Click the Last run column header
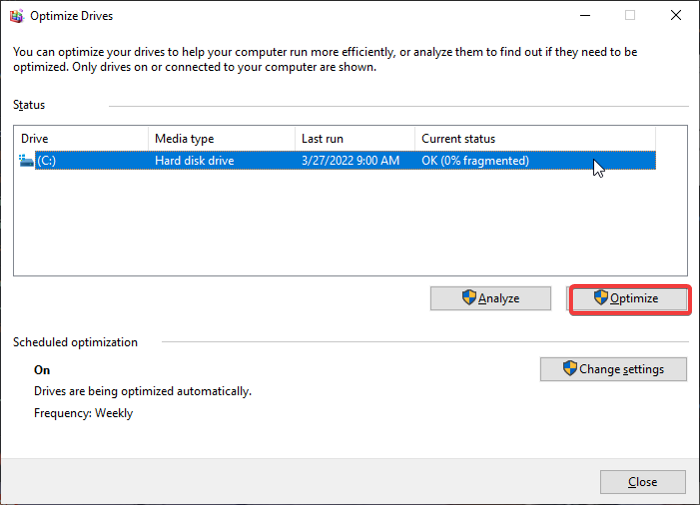This screenshot has width=700, height=505. pos(353,139)
